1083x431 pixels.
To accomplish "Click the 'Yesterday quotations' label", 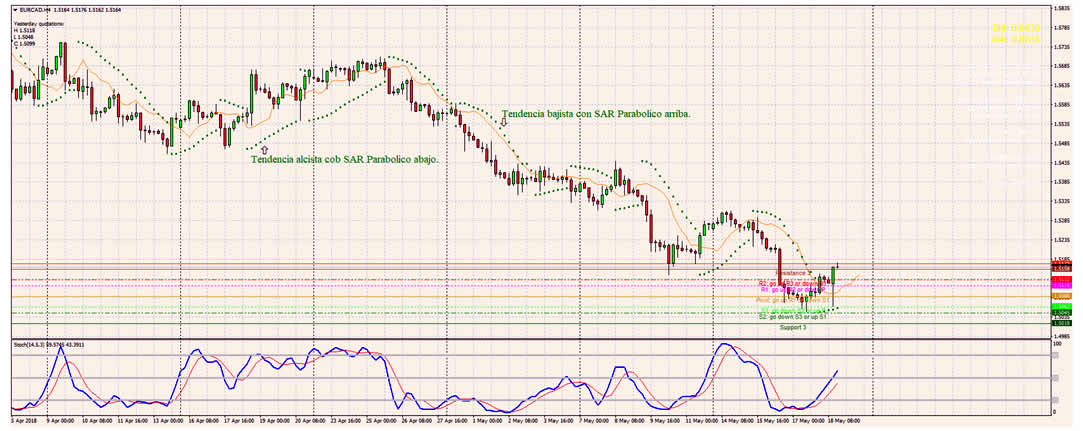I will coord(39,23).
